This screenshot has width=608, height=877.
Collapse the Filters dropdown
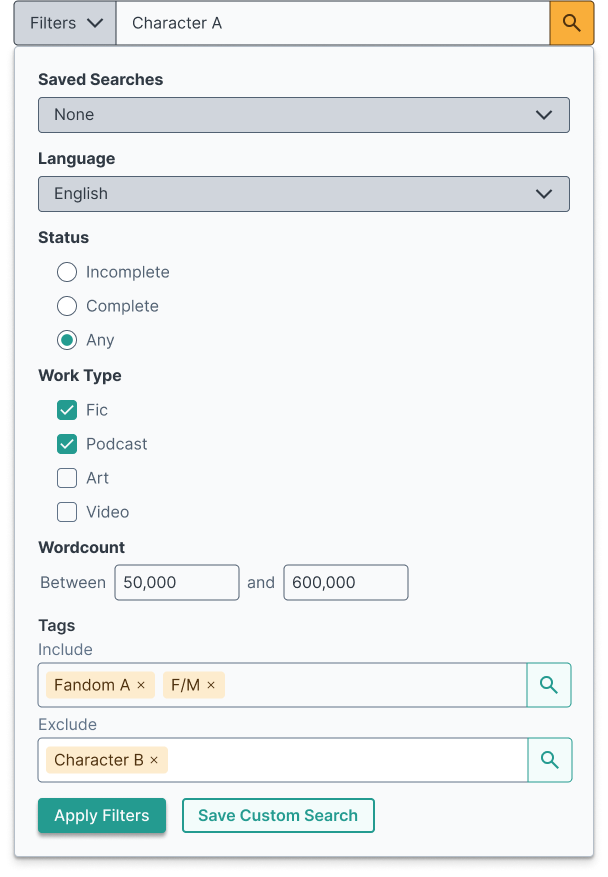pos(65,23)
